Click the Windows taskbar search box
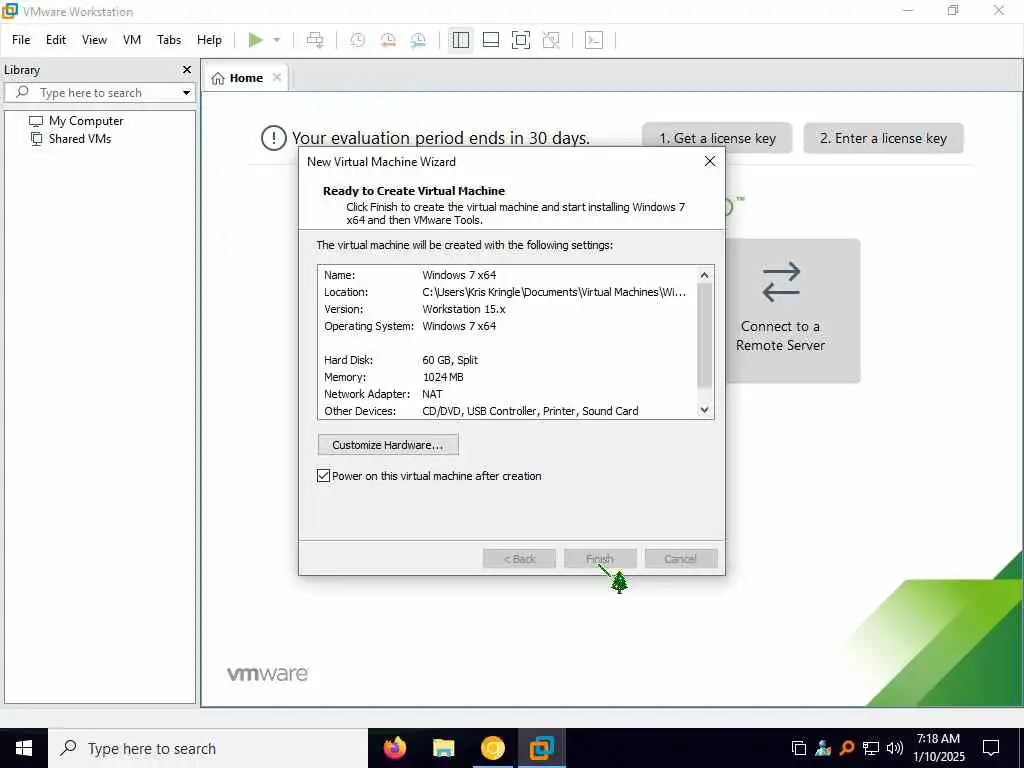This screenshot has height=768, width=1024. [208, 748]
